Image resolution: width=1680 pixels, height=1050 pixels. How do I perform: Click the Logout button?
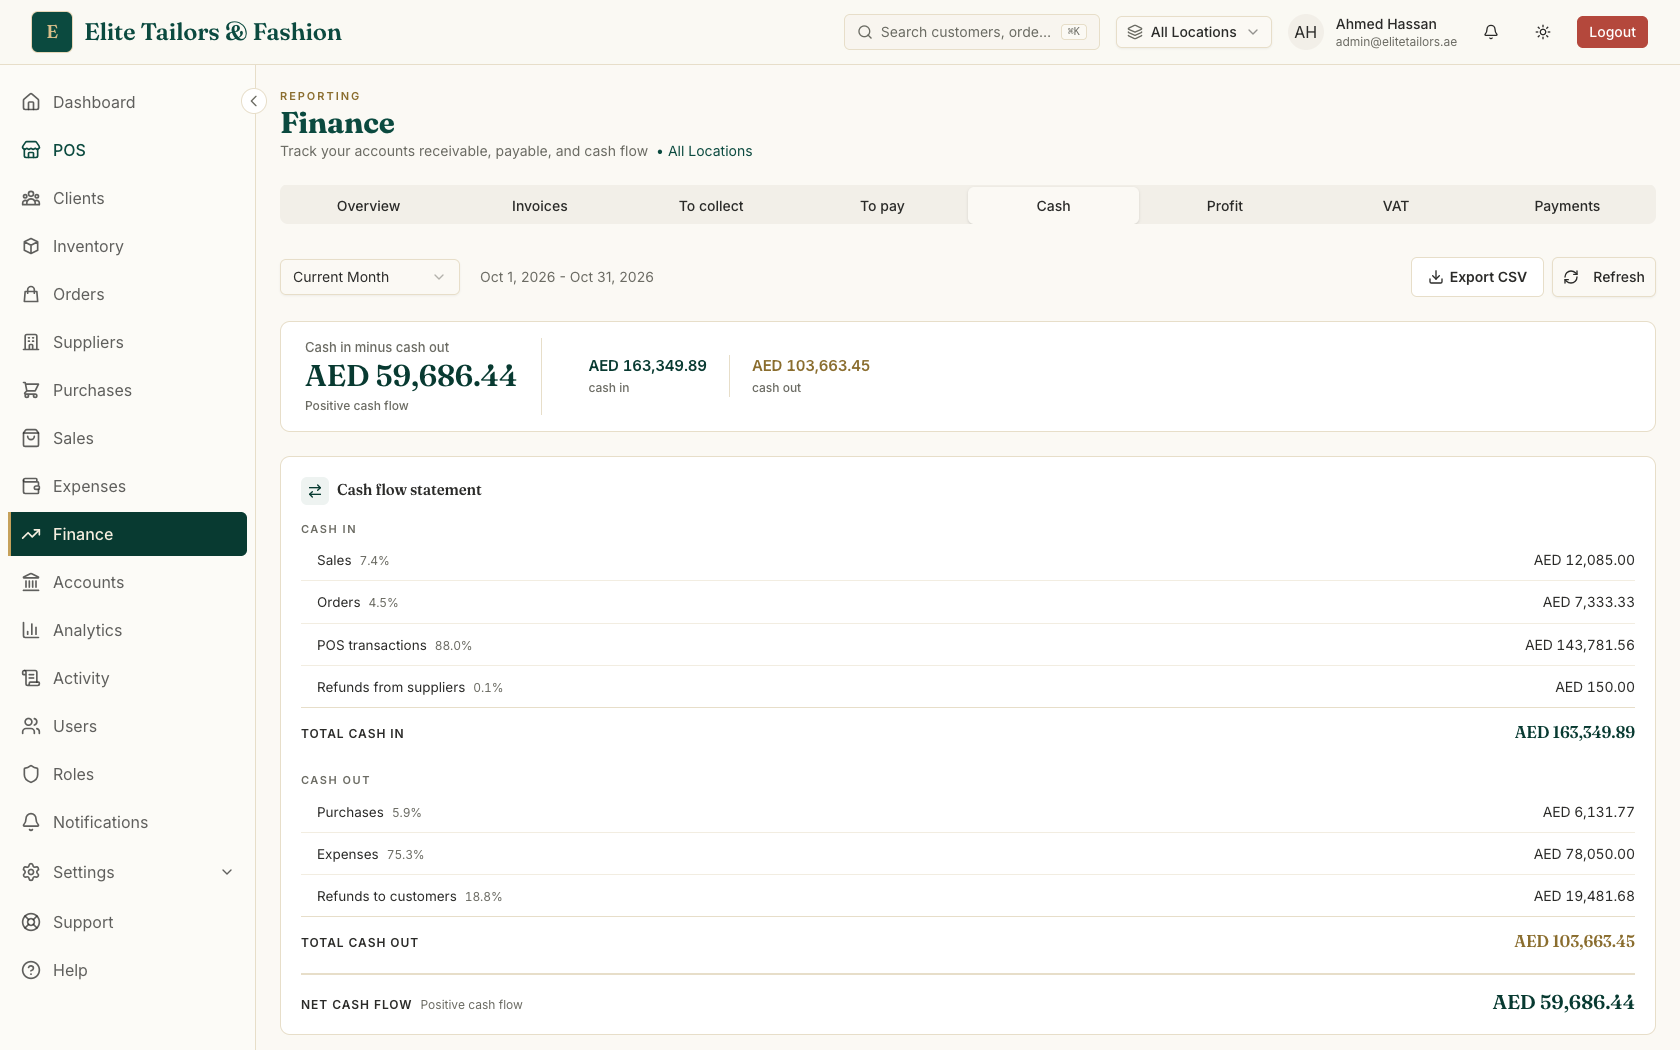point(1612,32)
